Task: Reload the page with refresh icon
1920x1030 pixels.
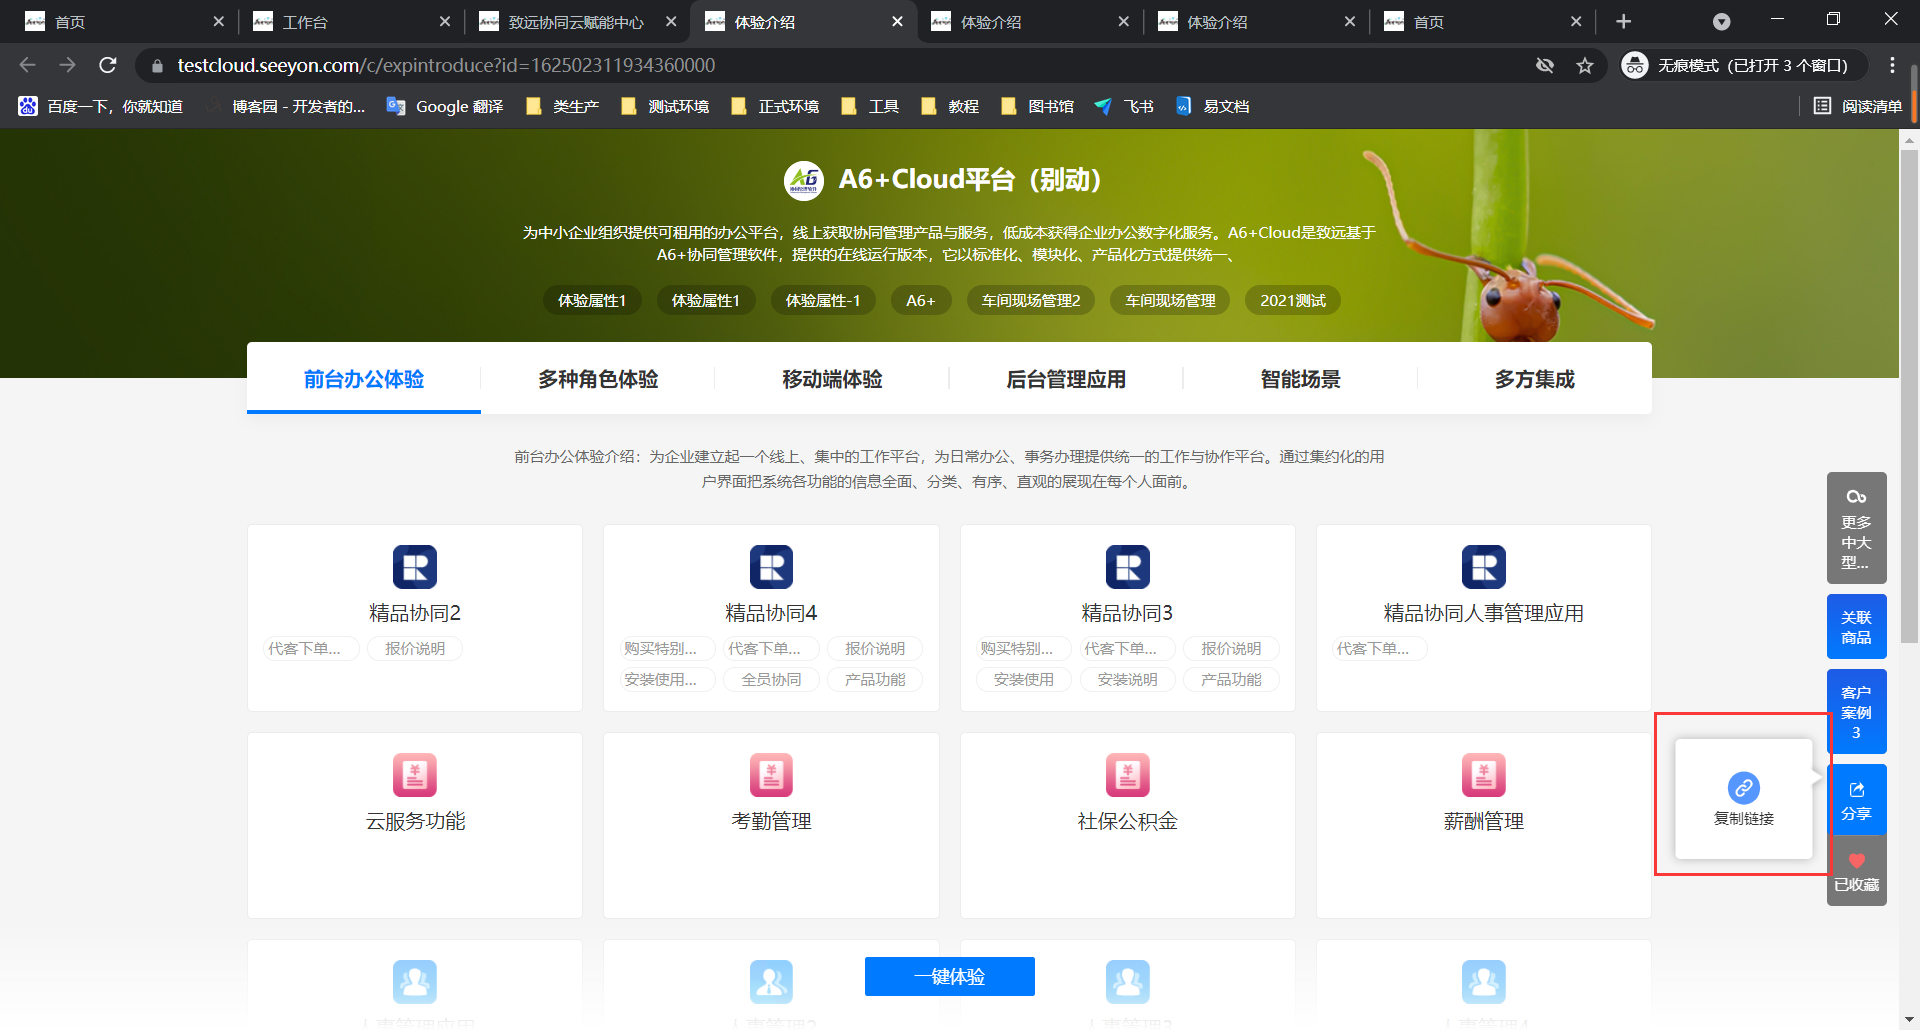Action: click(x=108, y=65)
